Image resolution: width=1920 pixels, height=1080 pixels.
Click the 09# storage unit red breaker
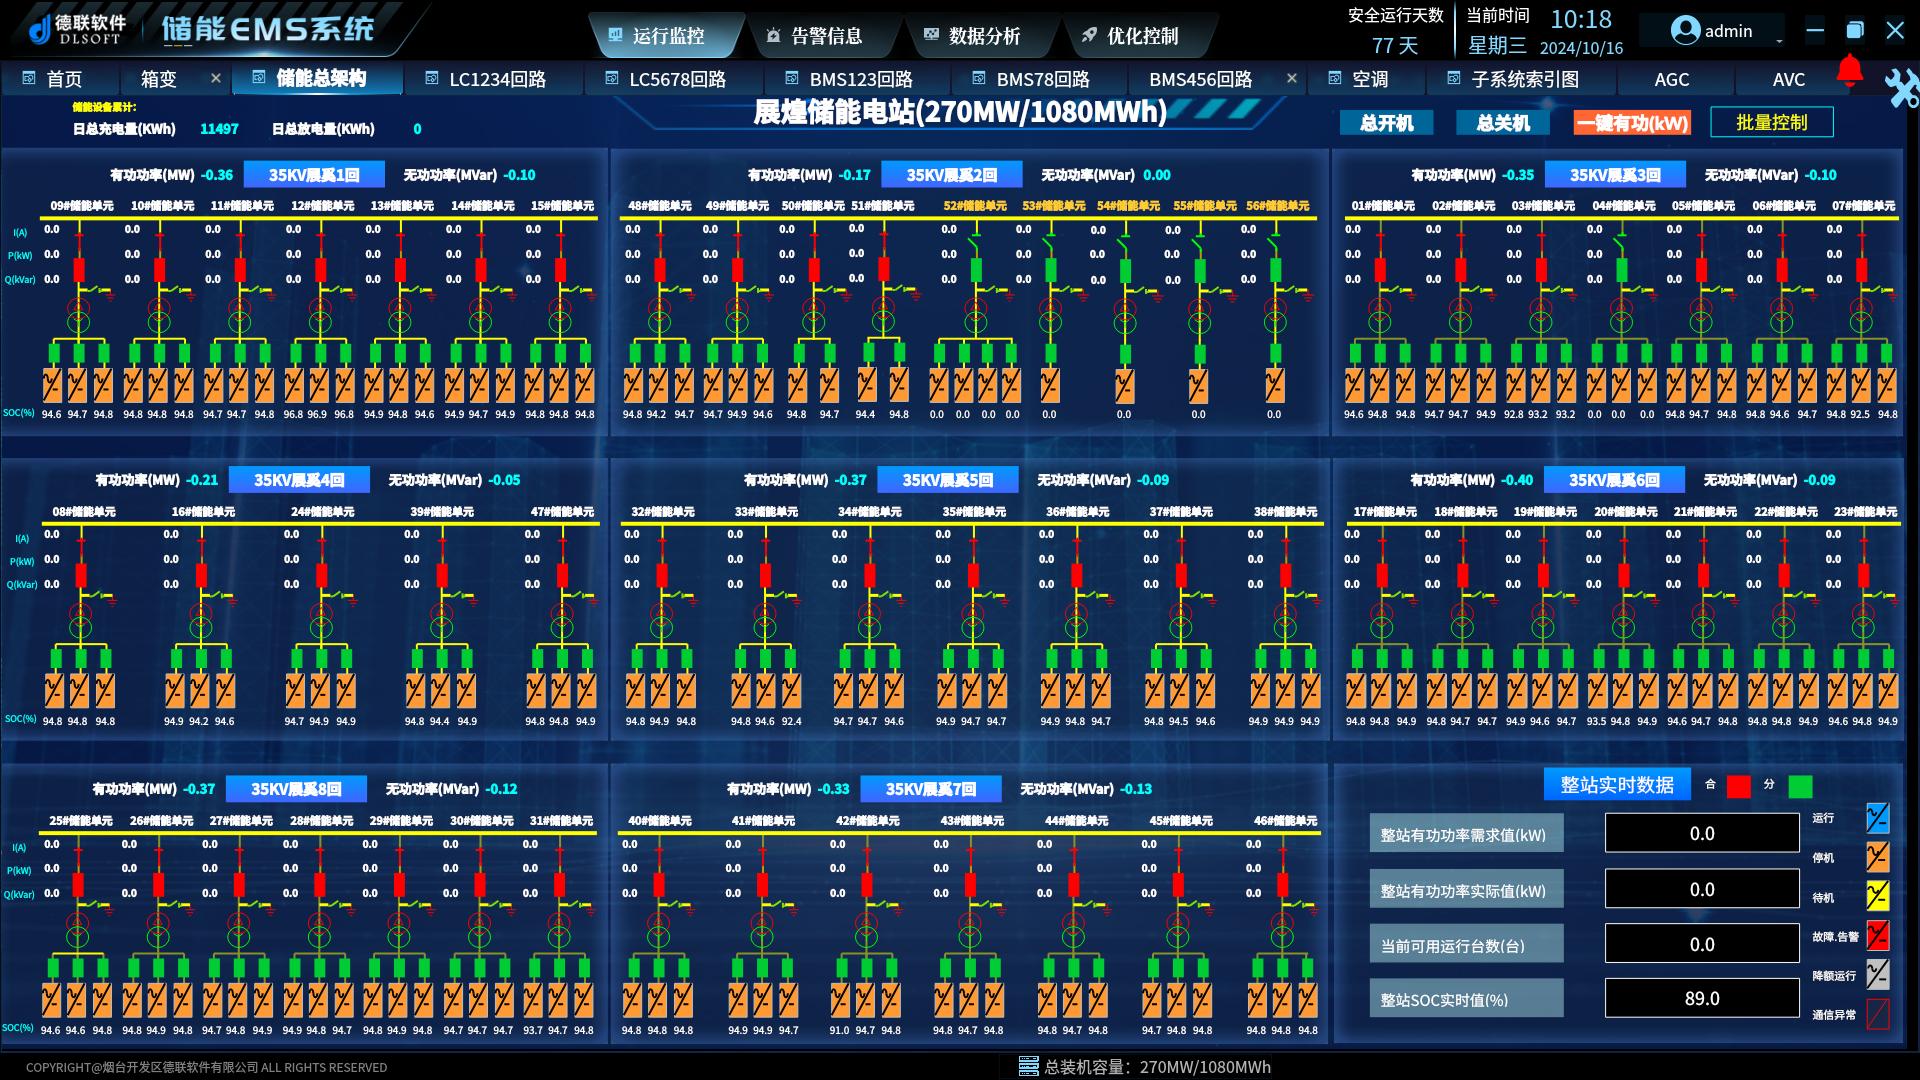click(80, 269)
